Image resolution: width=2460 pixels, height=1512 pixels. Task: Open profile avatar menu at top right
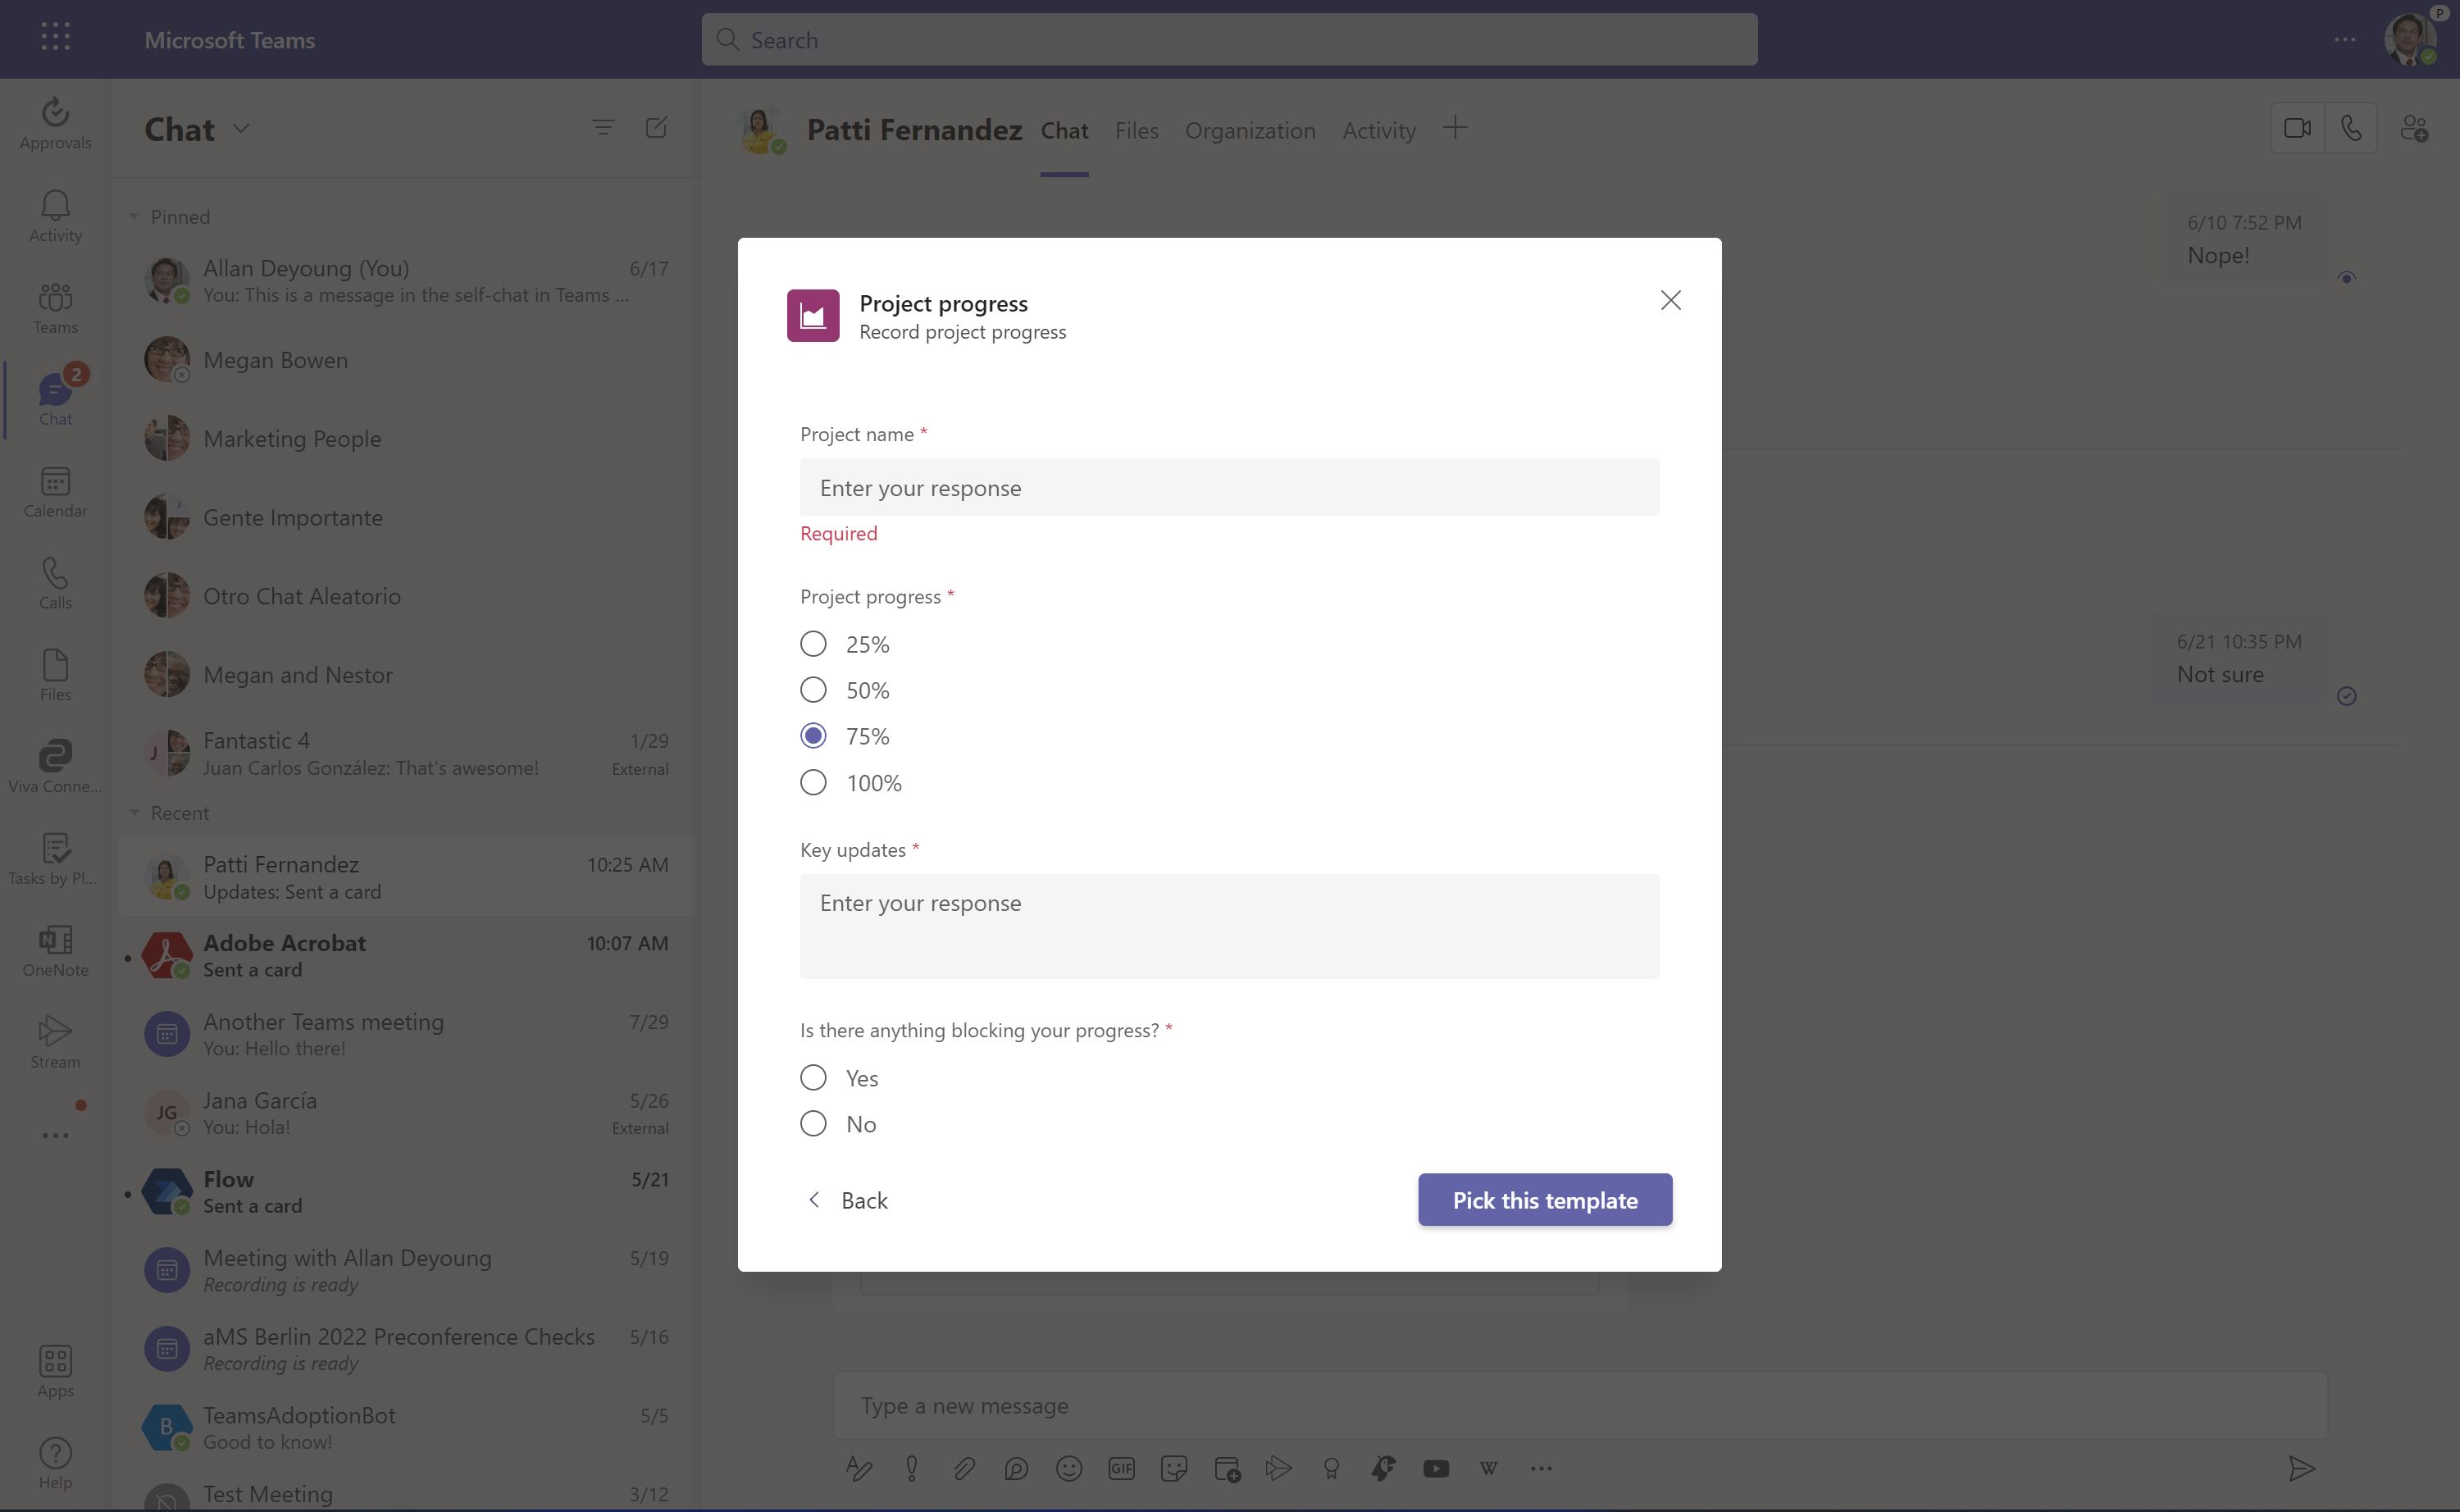(x=2411, y=39)
